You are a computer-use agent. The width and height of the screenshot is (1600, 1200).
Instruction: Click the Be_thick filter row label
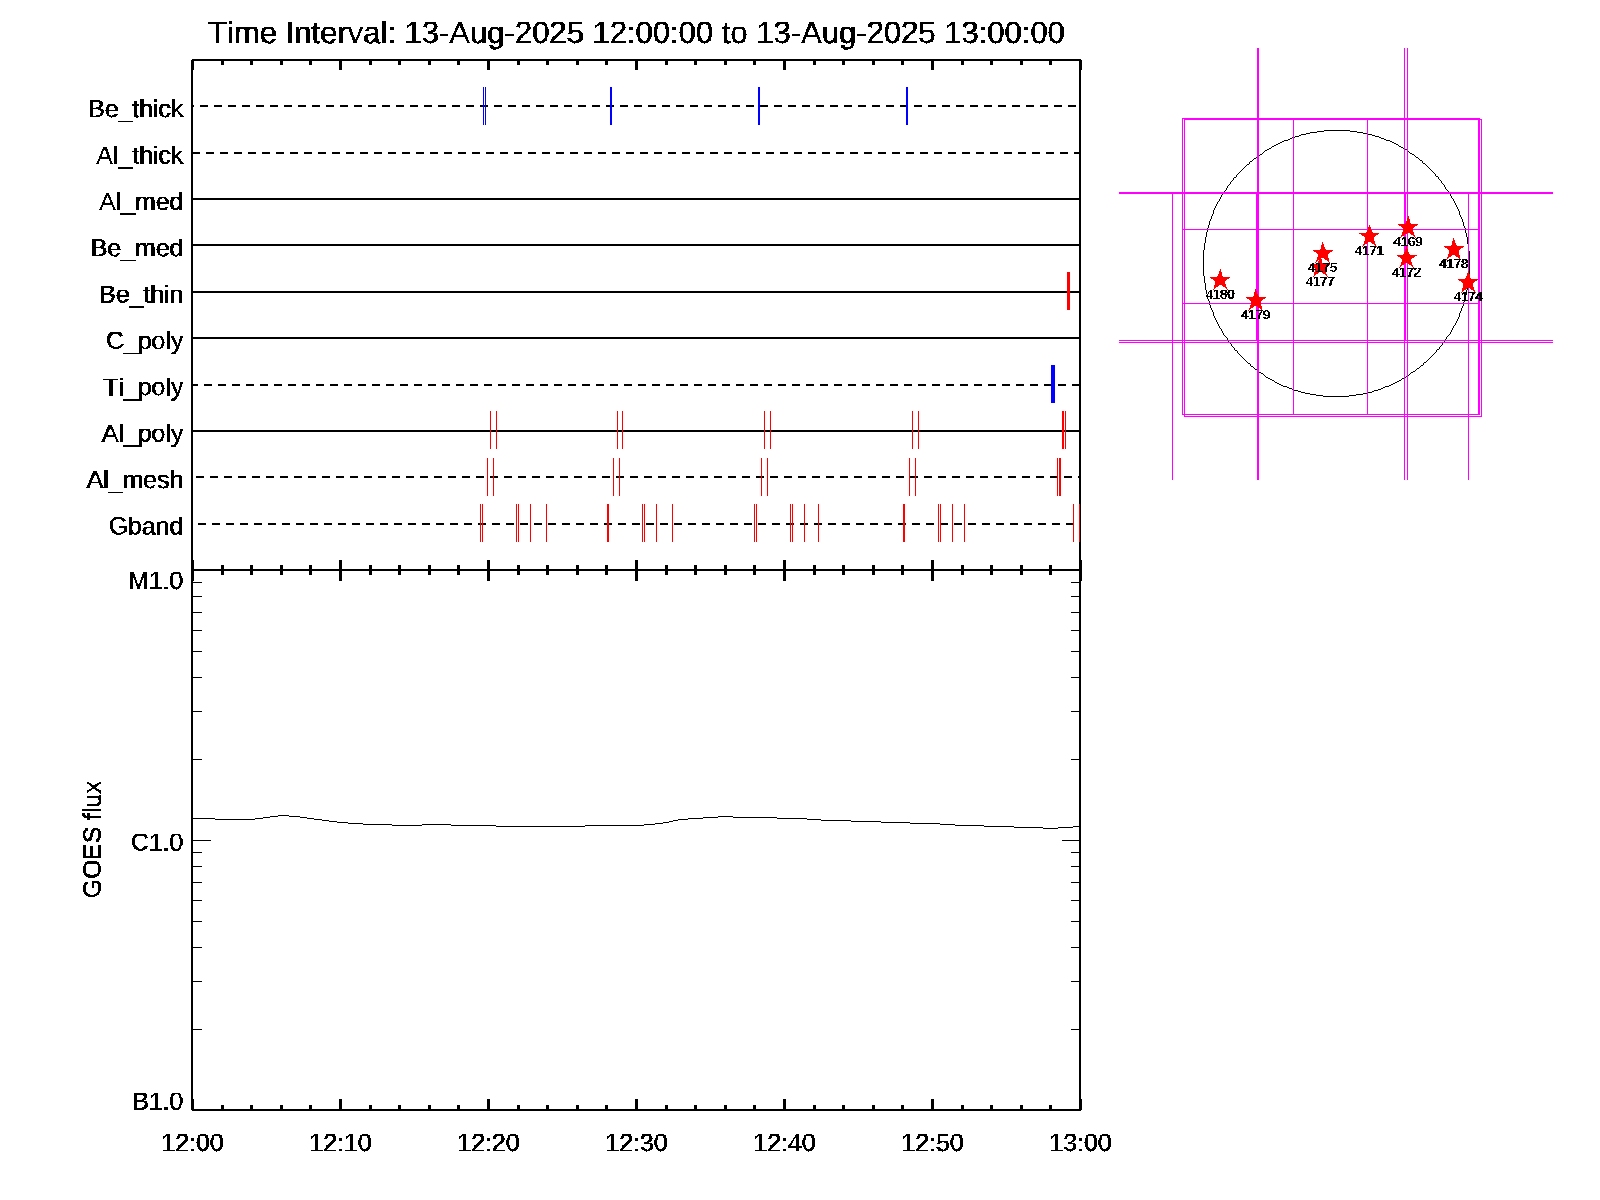(136, 109)
